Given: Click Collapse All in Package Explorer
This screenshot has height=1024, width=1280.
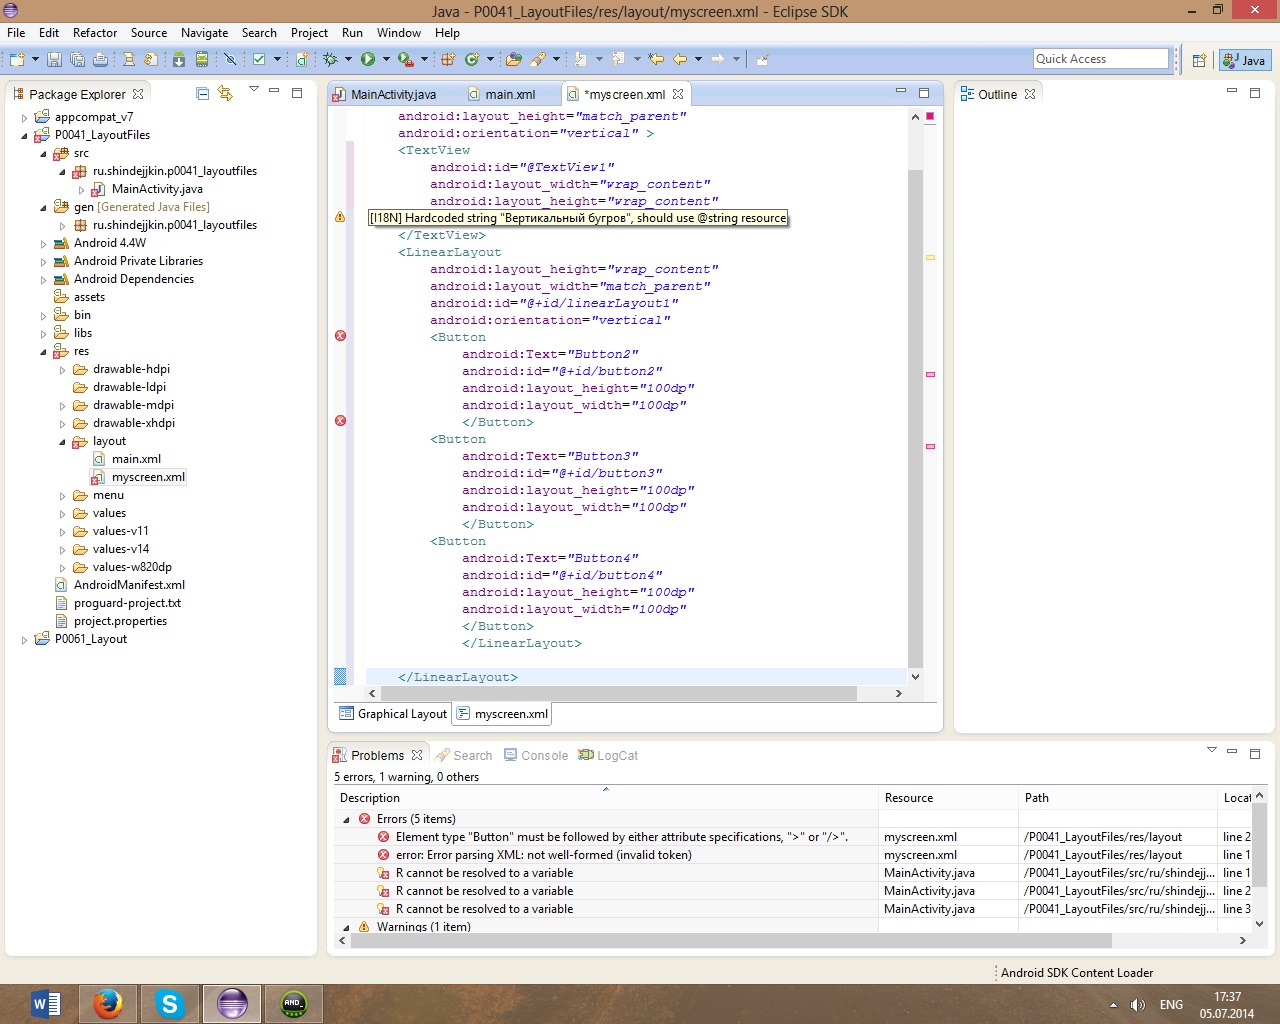Looking at the screenshot, I should (202, 93).
